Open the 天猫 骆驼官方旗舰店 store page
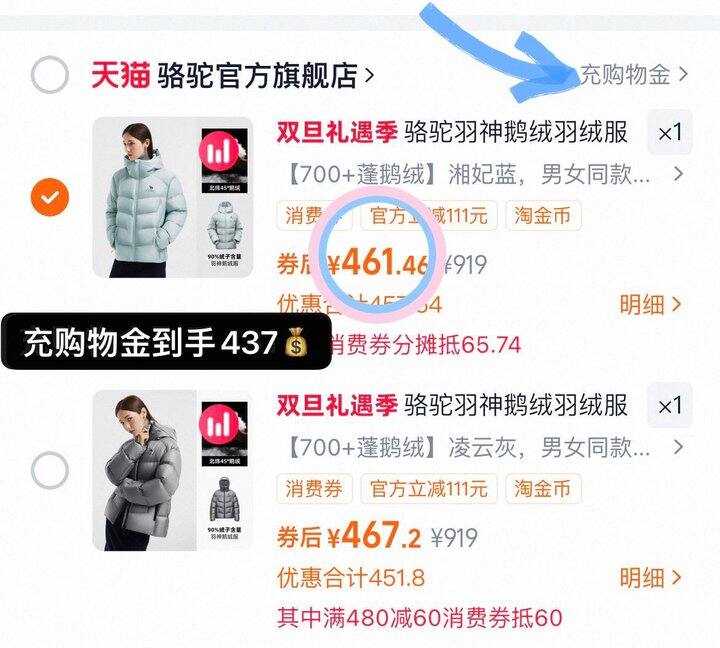 click(x=232, y=75)
